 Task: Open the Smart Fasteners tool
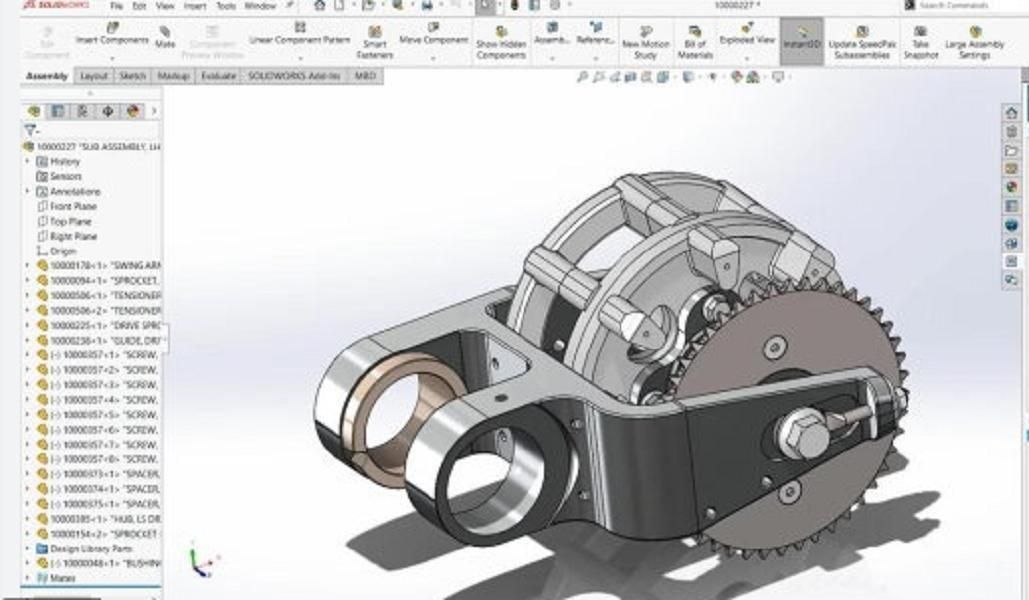click(x=374, y=44)
